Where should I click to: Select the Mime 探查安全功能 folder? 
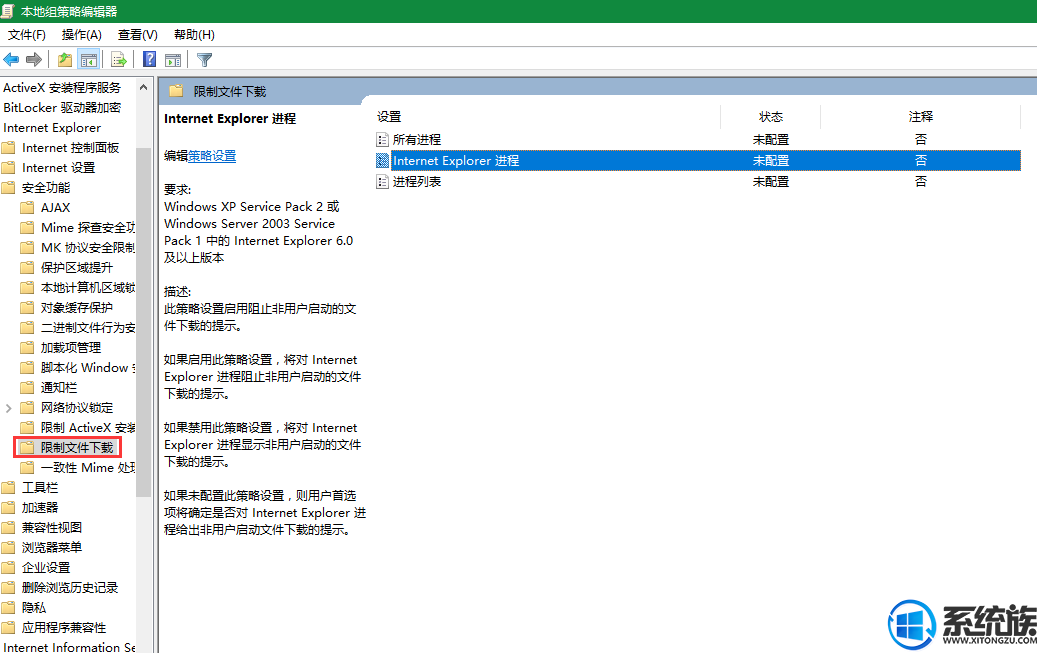pos(78,228)
